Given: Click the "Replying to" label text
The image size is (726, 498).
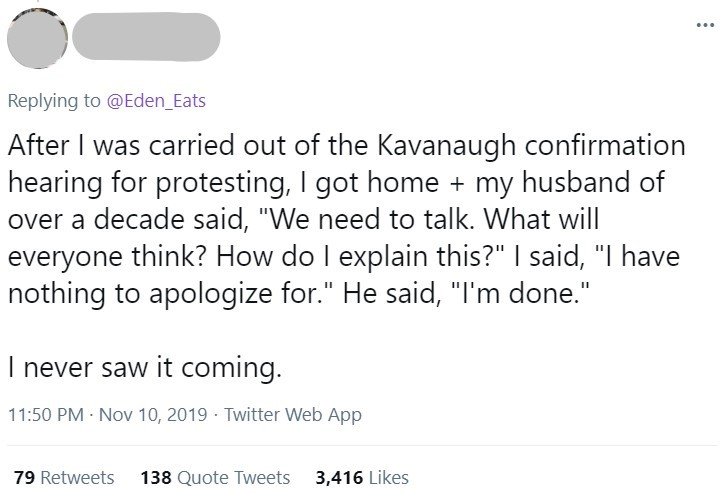Looking at the screenshot, I should [x=54, y=100].
